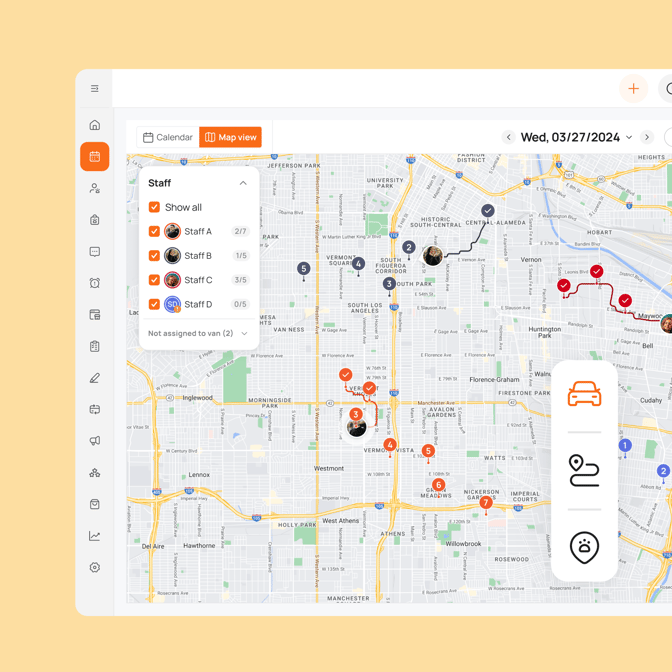Collapse the sidebar menu toggle
Viewport: 672px width, 672px height.
click(x=95, y=89)
